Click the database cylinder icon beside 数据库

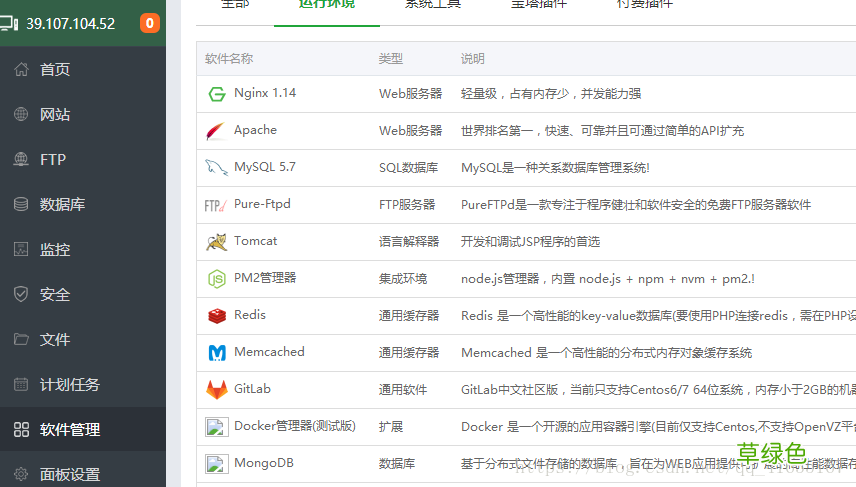pos(21,204)
